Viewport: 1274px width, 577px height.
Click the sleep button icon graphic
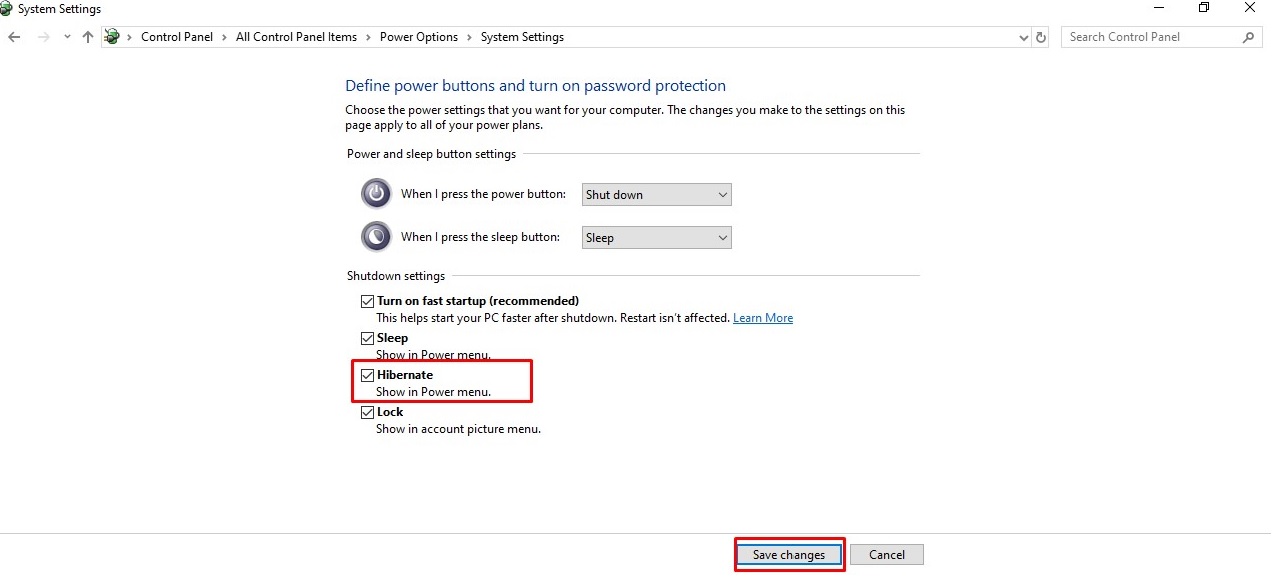[x=375, y=236]
